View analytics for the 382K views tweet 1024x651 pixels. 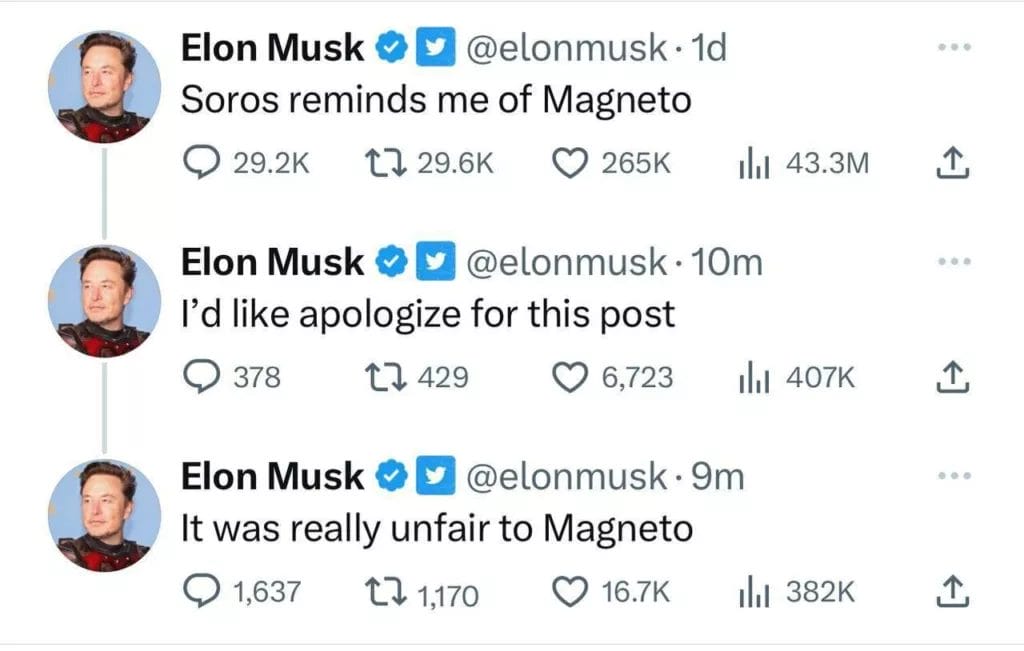coord(751,592)
